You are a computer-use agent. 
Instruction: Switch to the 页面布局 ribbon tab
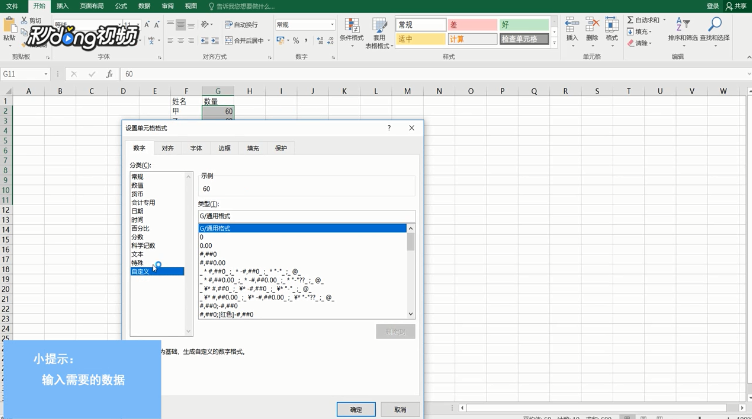(x=92, y=6)
